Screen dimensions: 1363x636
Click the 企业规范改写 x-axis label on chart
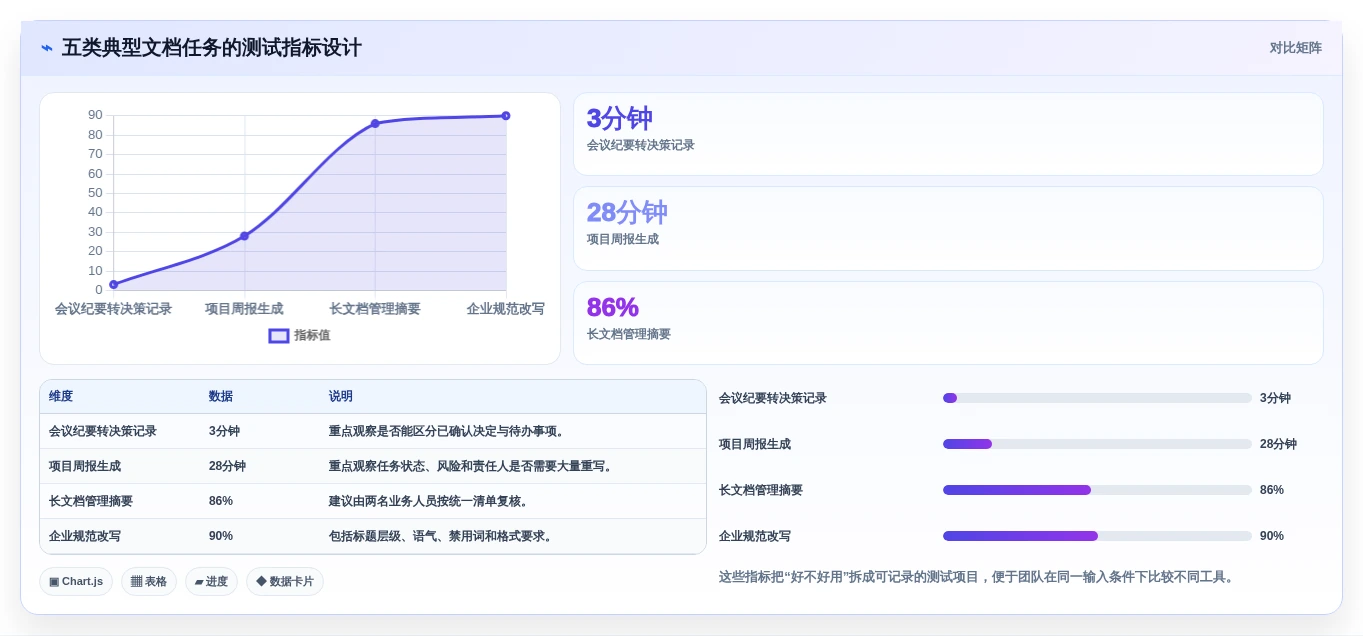click(505, 309)
